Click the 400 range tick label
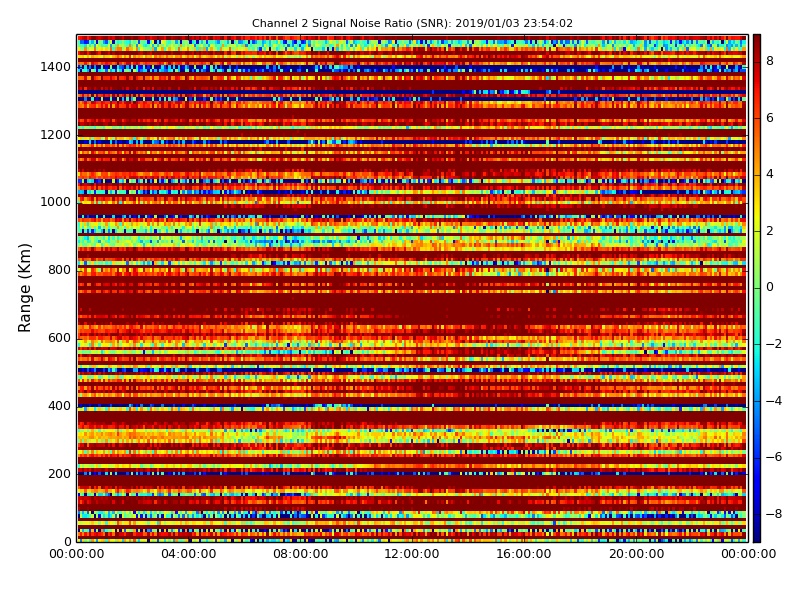Viewport: 800px width, 600px height. [59, 406]
